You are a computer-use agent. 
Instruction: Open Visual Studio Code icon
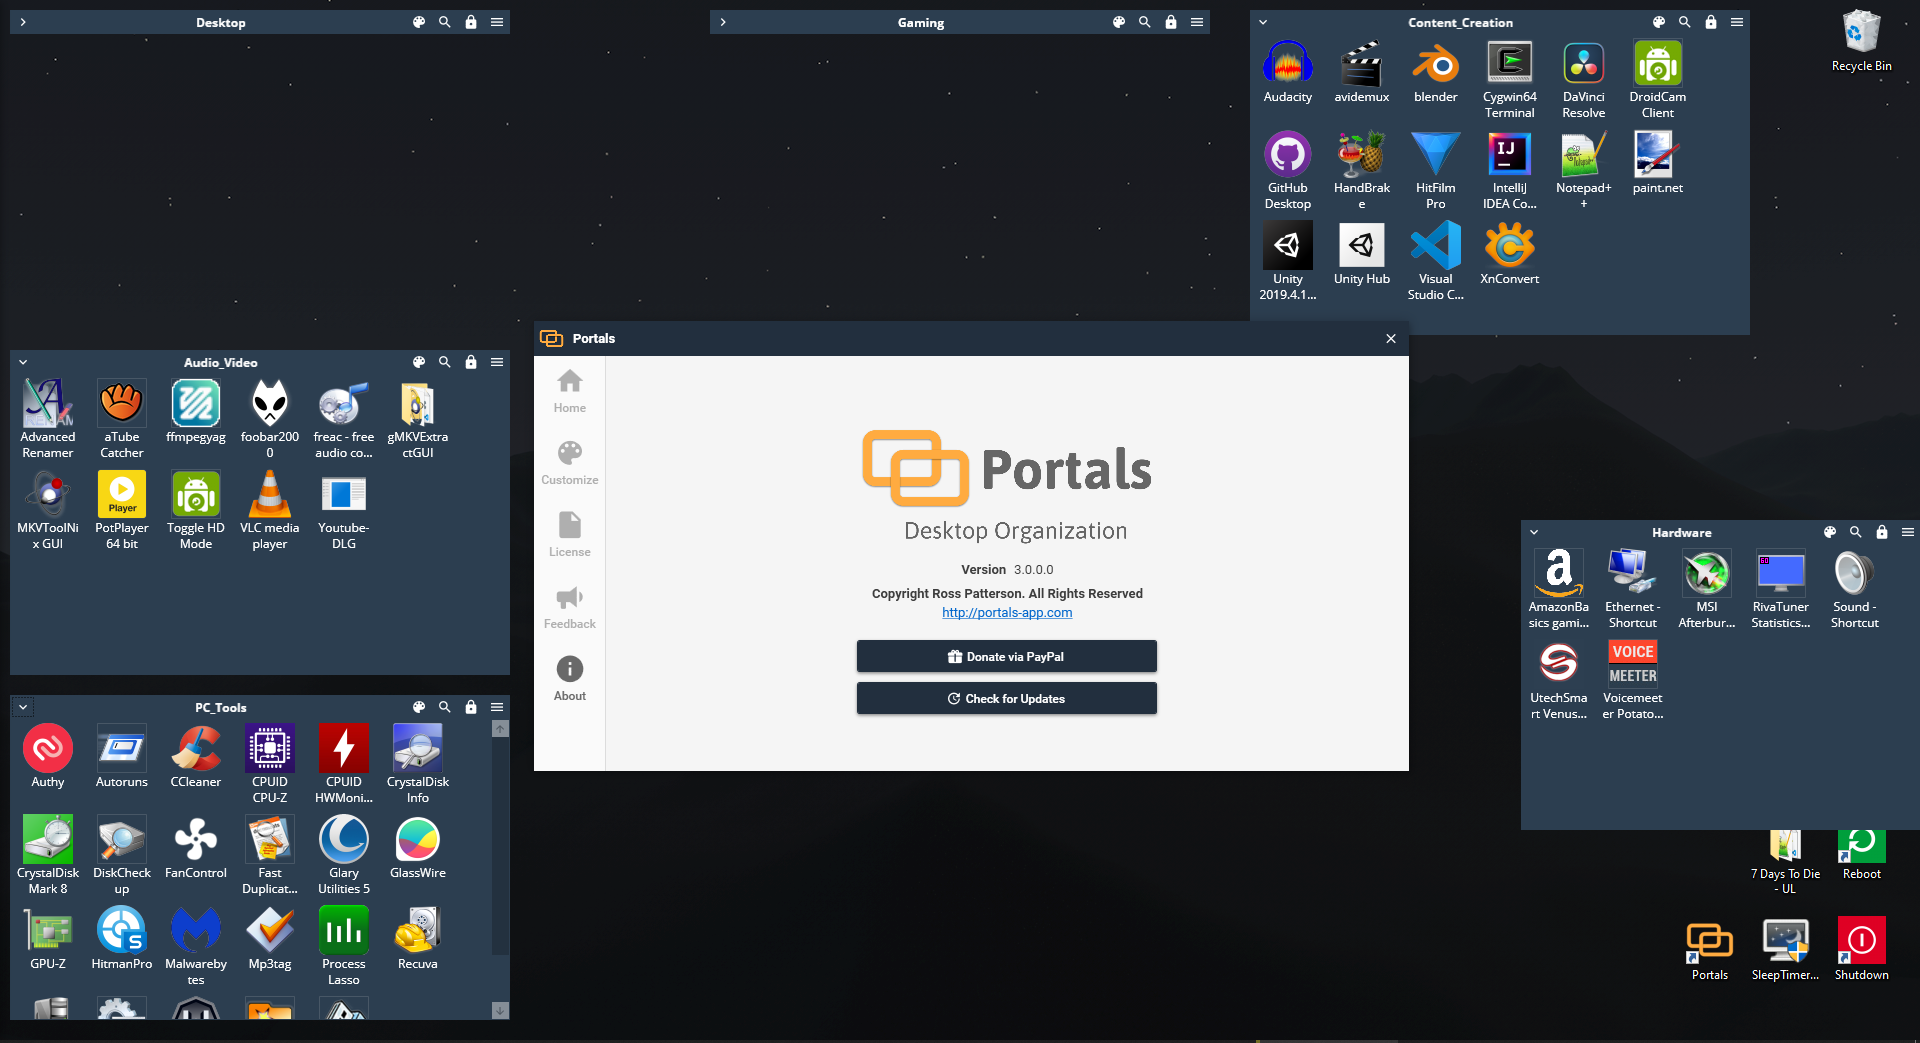click(1435, 261)
